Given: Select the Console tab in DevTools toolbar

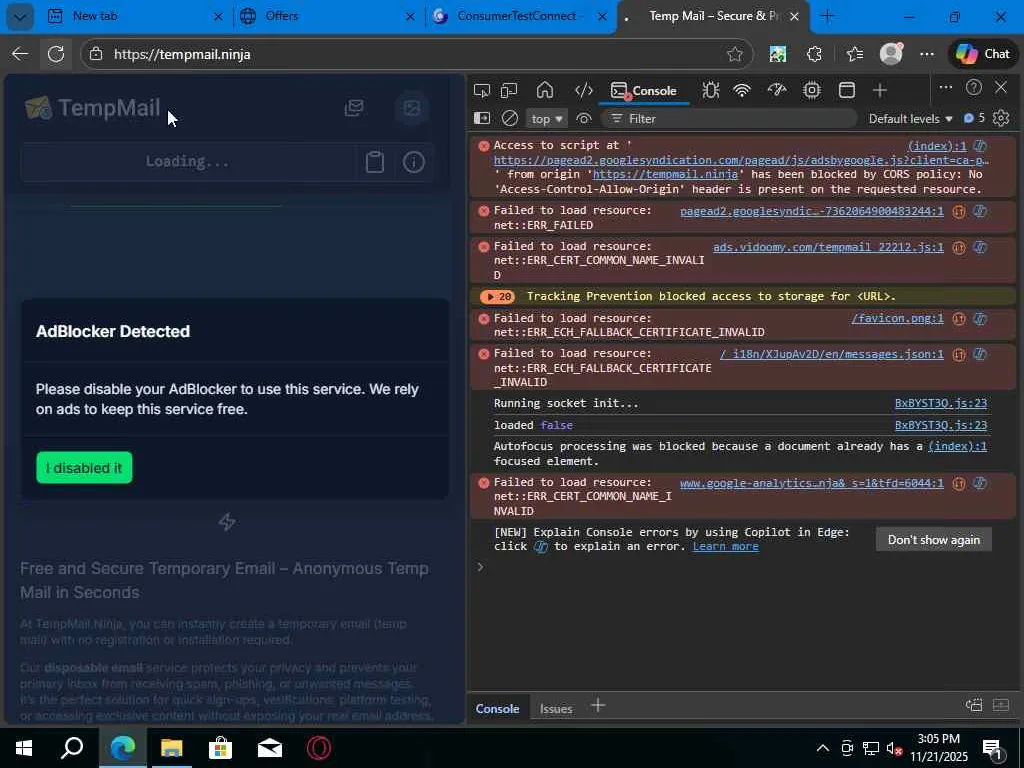Looking at the screenshot, I should [644, 91].
